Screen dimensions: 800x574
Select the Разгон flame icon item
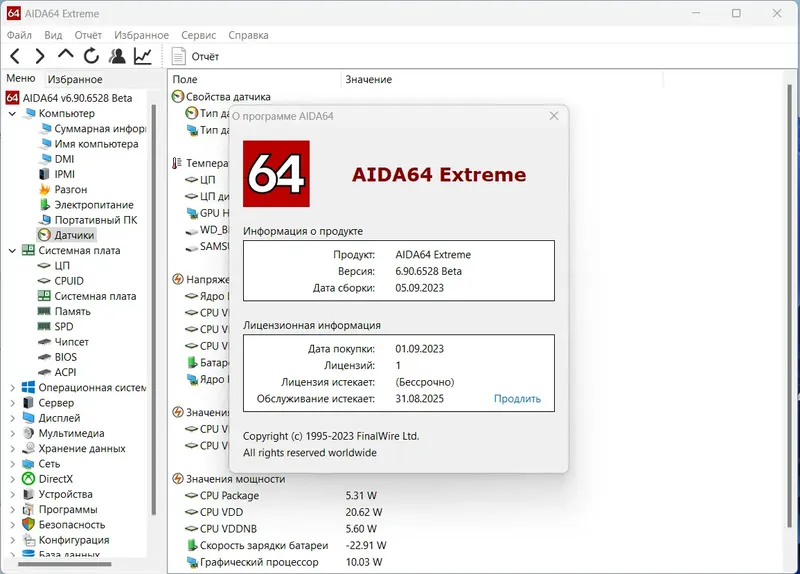pos(44,189)
